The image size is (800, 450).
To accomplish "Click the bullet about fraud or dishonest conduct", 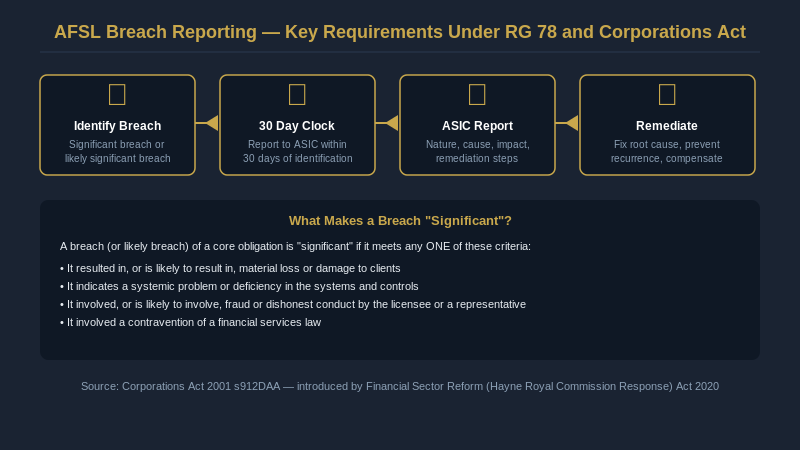I will tap(293, 304).
